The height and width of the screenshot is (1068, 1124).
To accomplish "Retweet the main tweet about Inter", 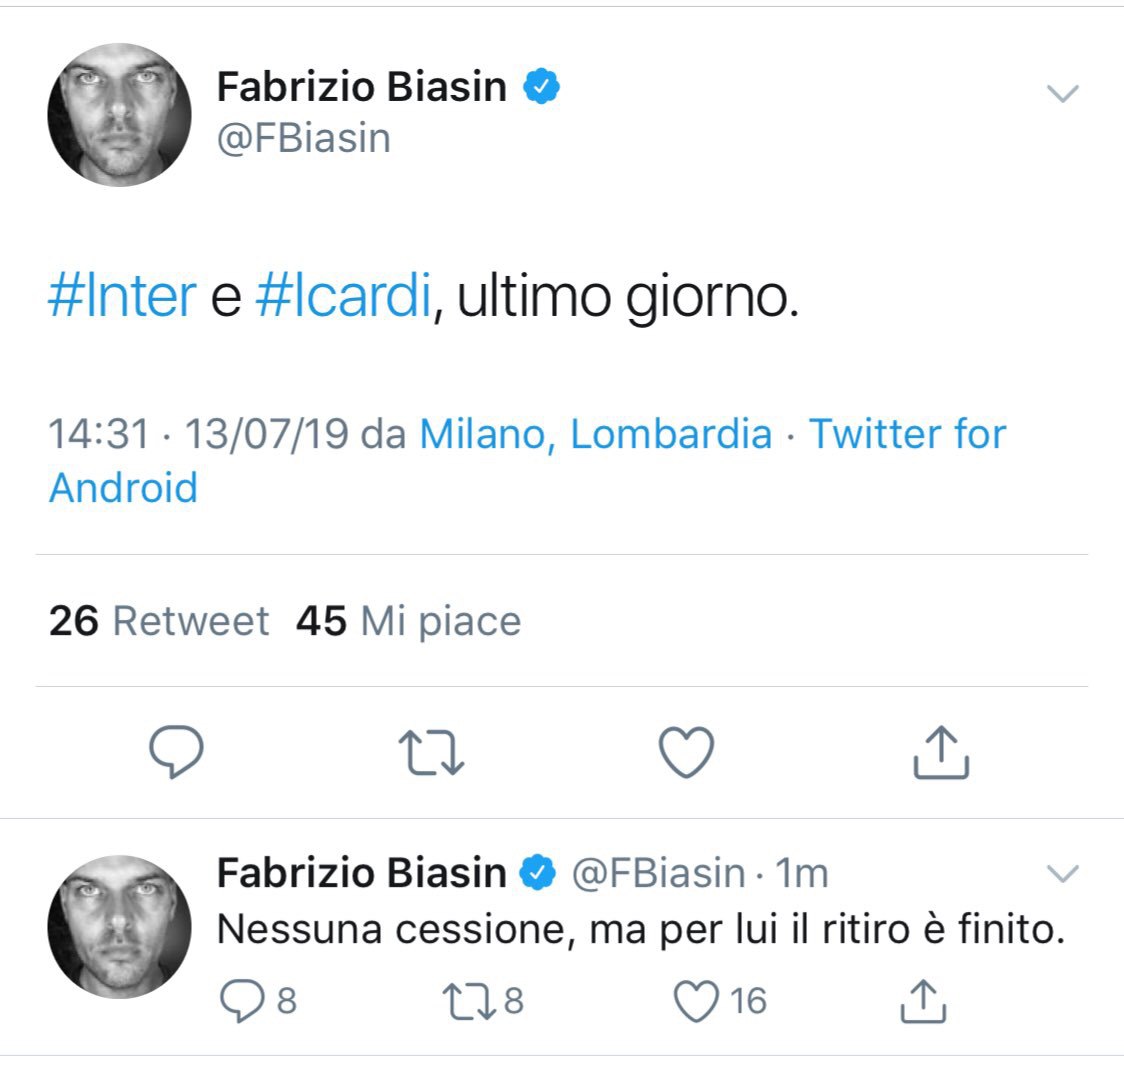I will [431, 753].
